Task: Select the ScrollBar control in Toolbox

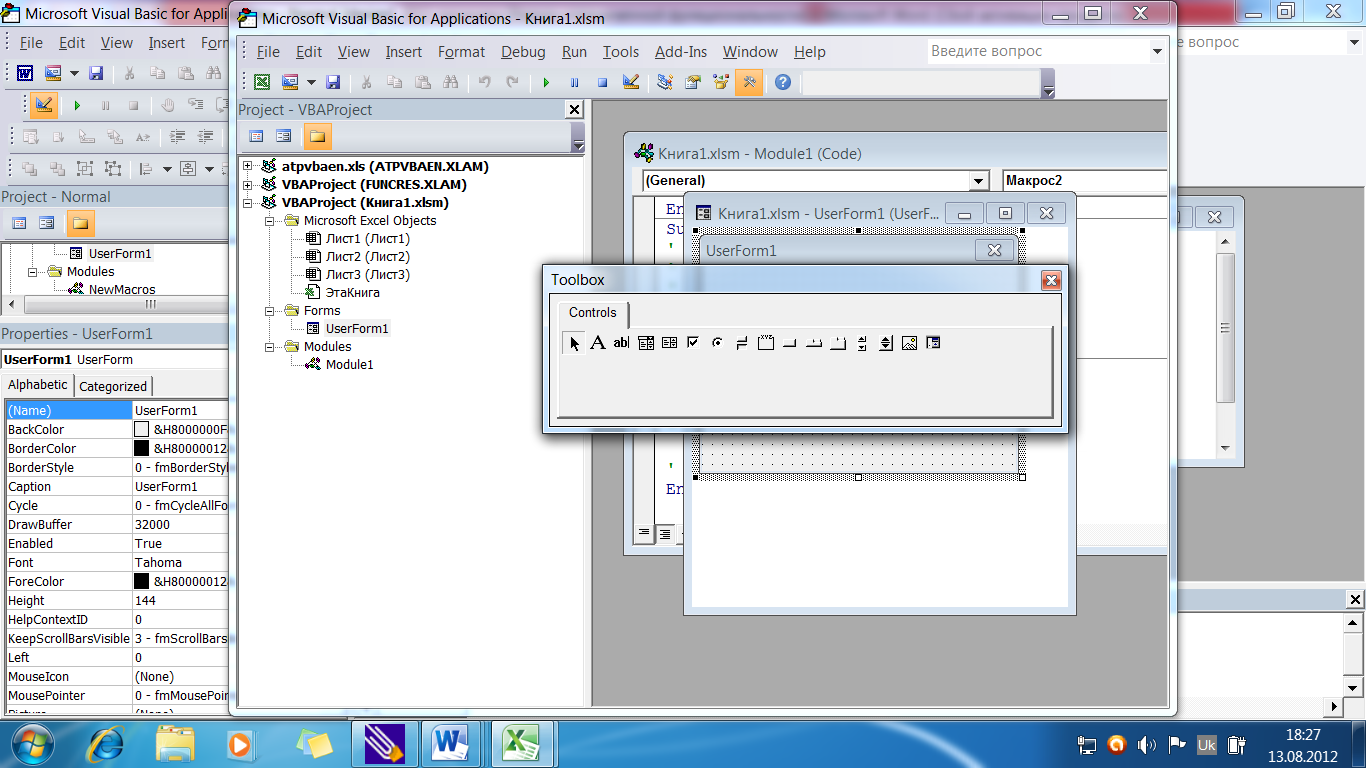Action: [862, 343]
